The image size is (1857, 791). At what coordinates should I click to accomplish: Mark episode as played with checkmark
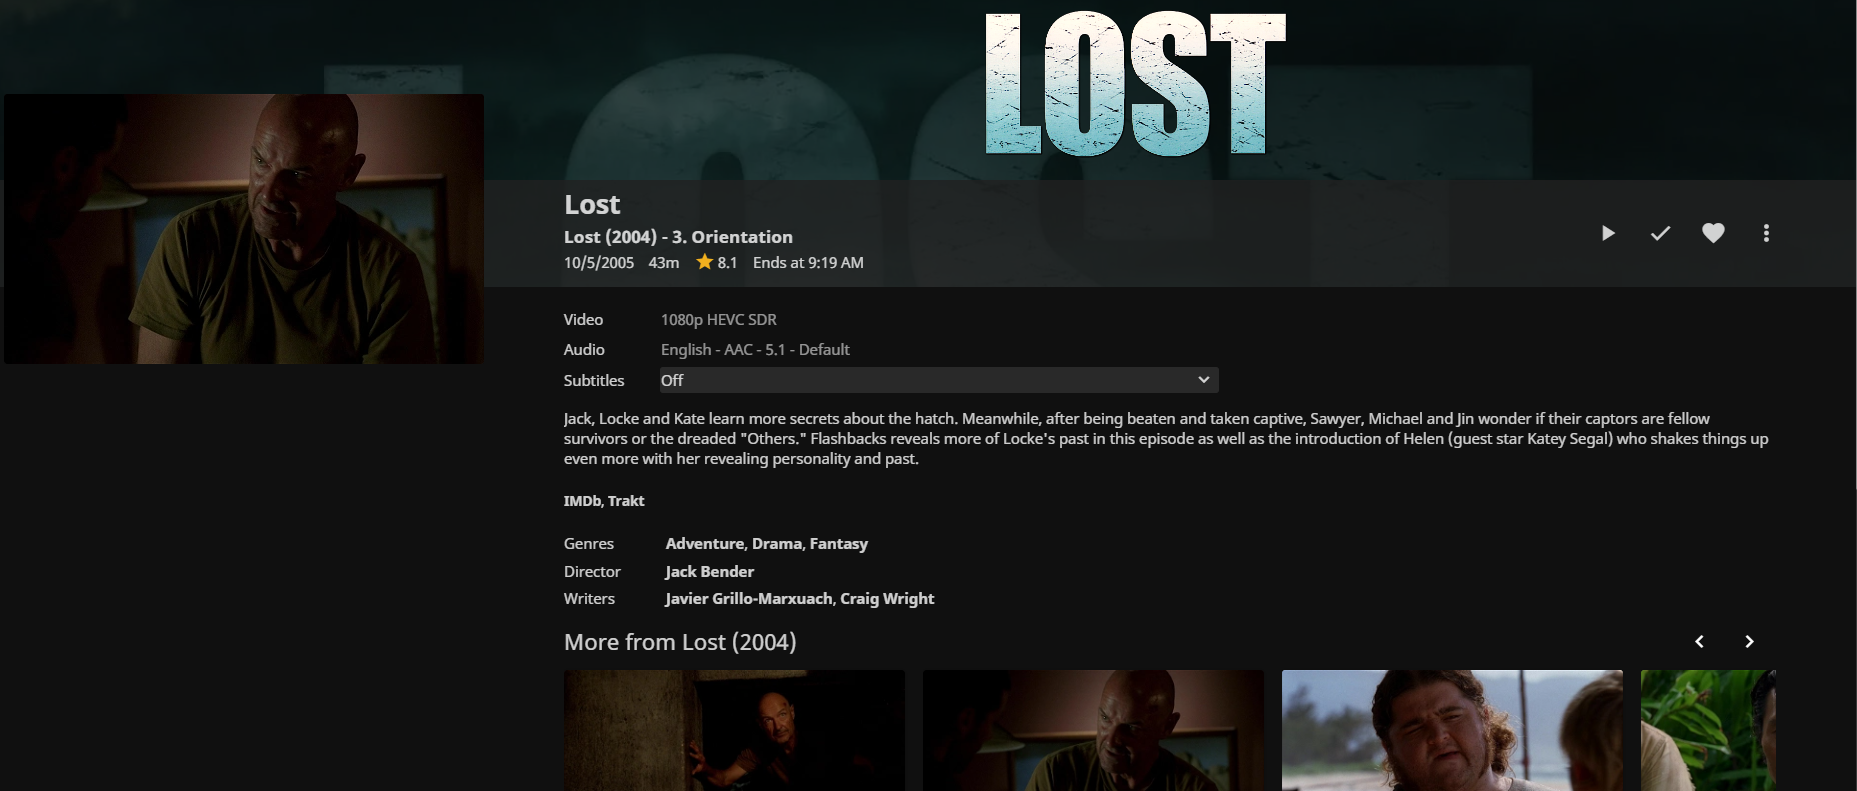coord(1660,233)
